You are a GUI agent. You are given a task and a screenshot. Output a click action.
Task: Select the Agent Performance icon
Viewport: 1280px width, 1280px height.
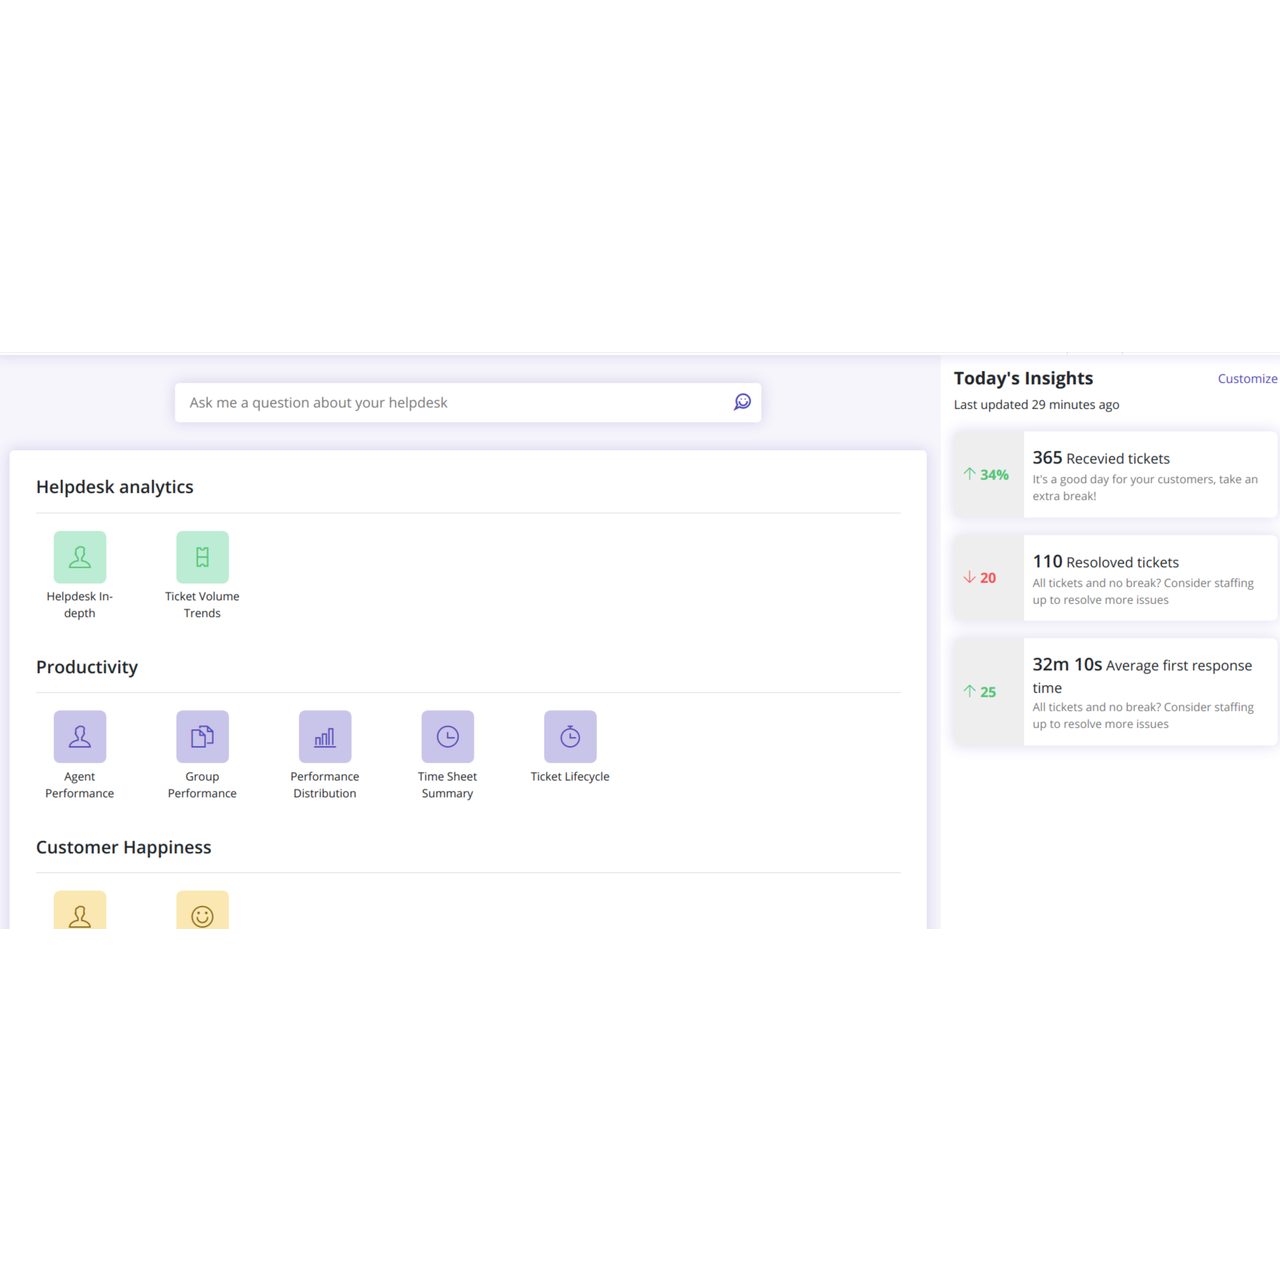click(80, 737)
